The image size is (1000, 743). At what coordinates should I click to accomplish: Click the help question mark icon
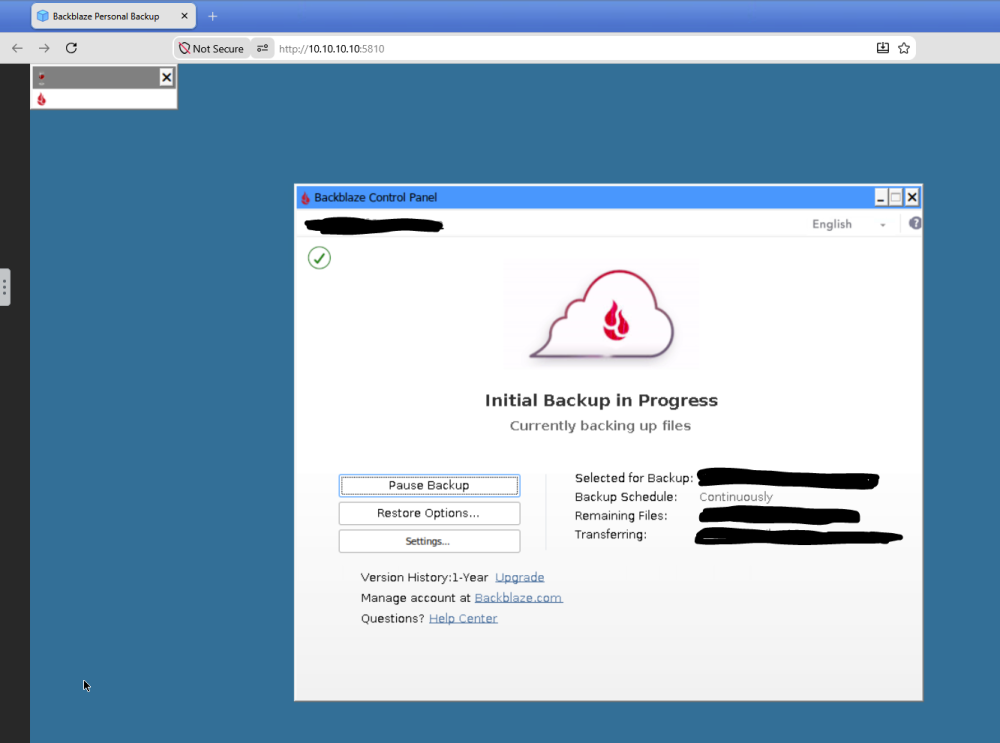click(915, 223)
